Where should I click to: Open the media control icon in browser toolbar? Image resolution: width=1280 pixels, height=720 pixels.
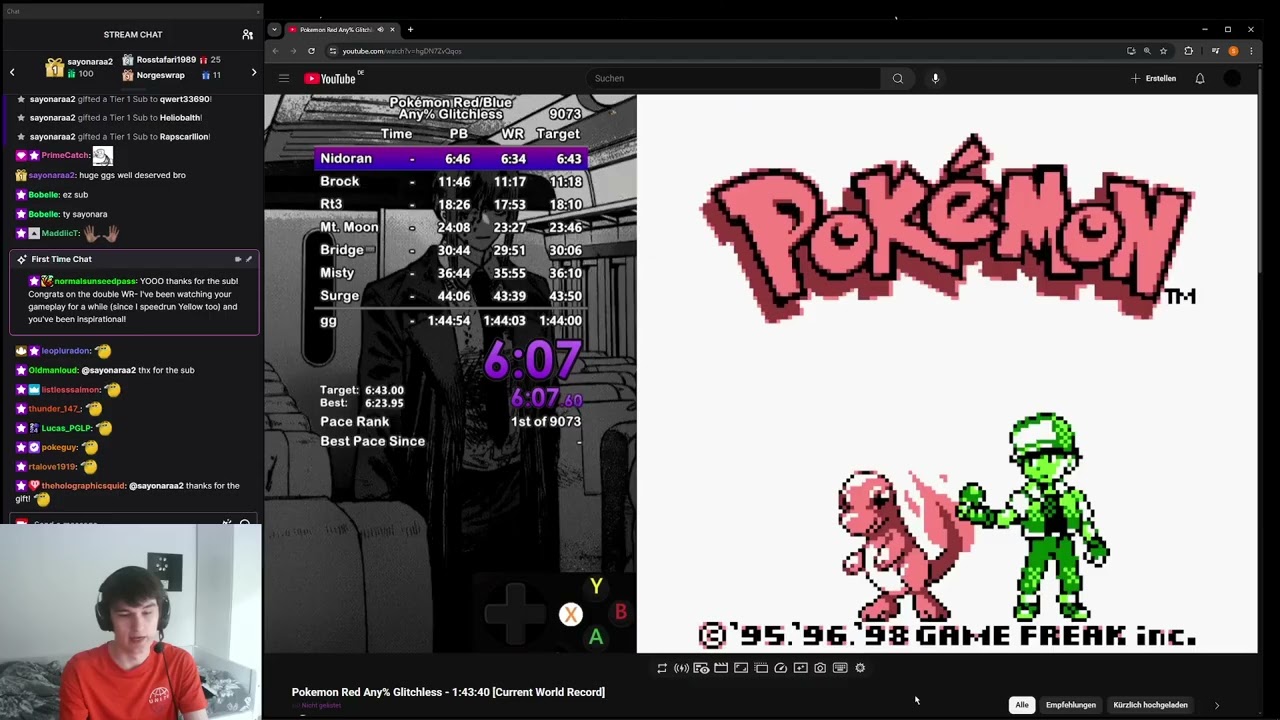[1215, 51]
